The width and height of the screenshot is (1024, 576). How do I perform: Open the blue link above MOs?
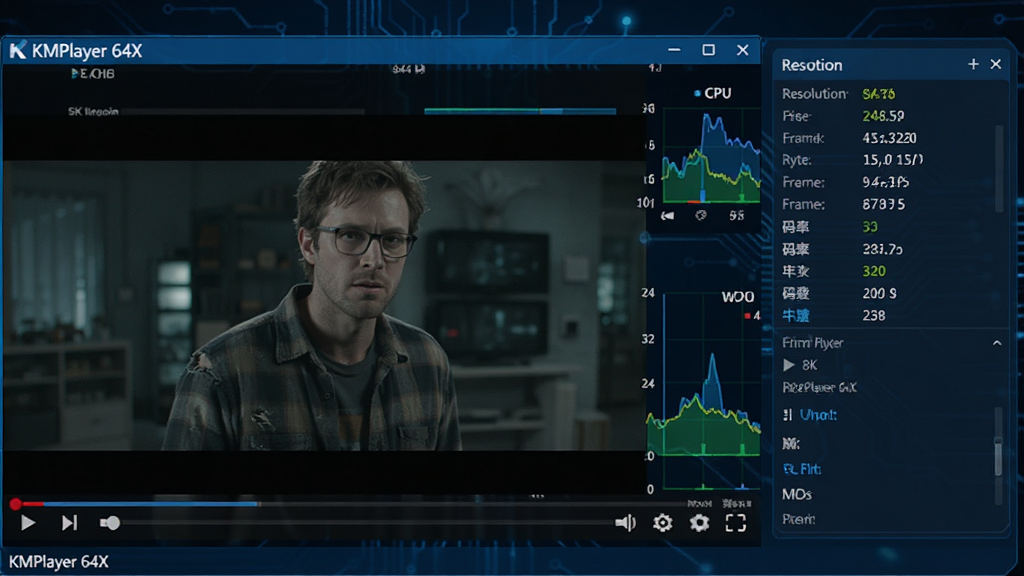coord(801,469)
